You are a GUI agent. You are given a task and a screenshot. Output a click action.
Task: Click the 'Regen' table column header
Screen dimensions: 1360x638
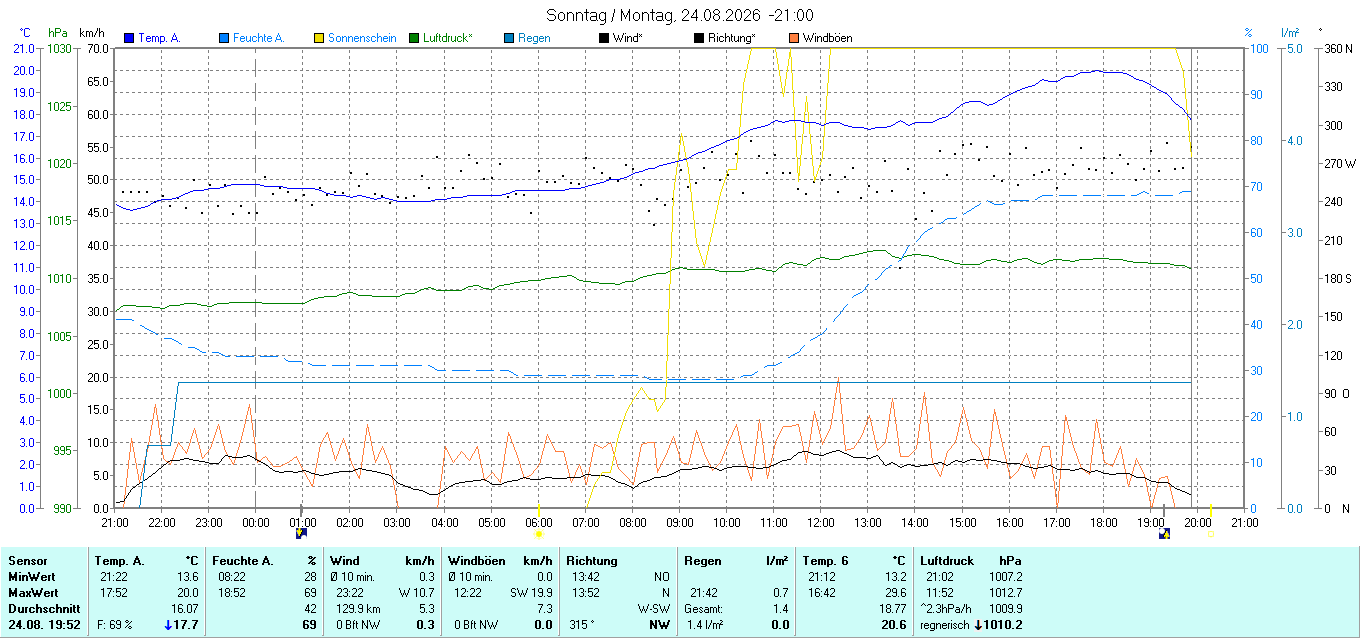pyautogui.click(x=702, y=561)
